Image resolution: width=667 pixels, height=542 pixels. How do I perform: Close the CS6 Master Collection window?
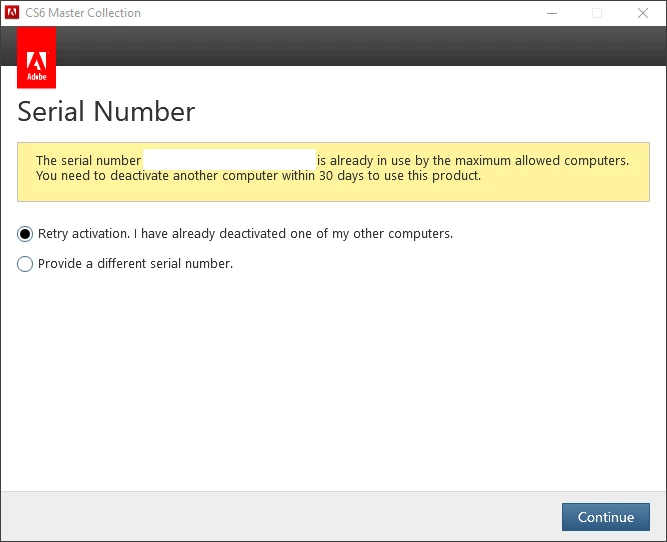643,13
